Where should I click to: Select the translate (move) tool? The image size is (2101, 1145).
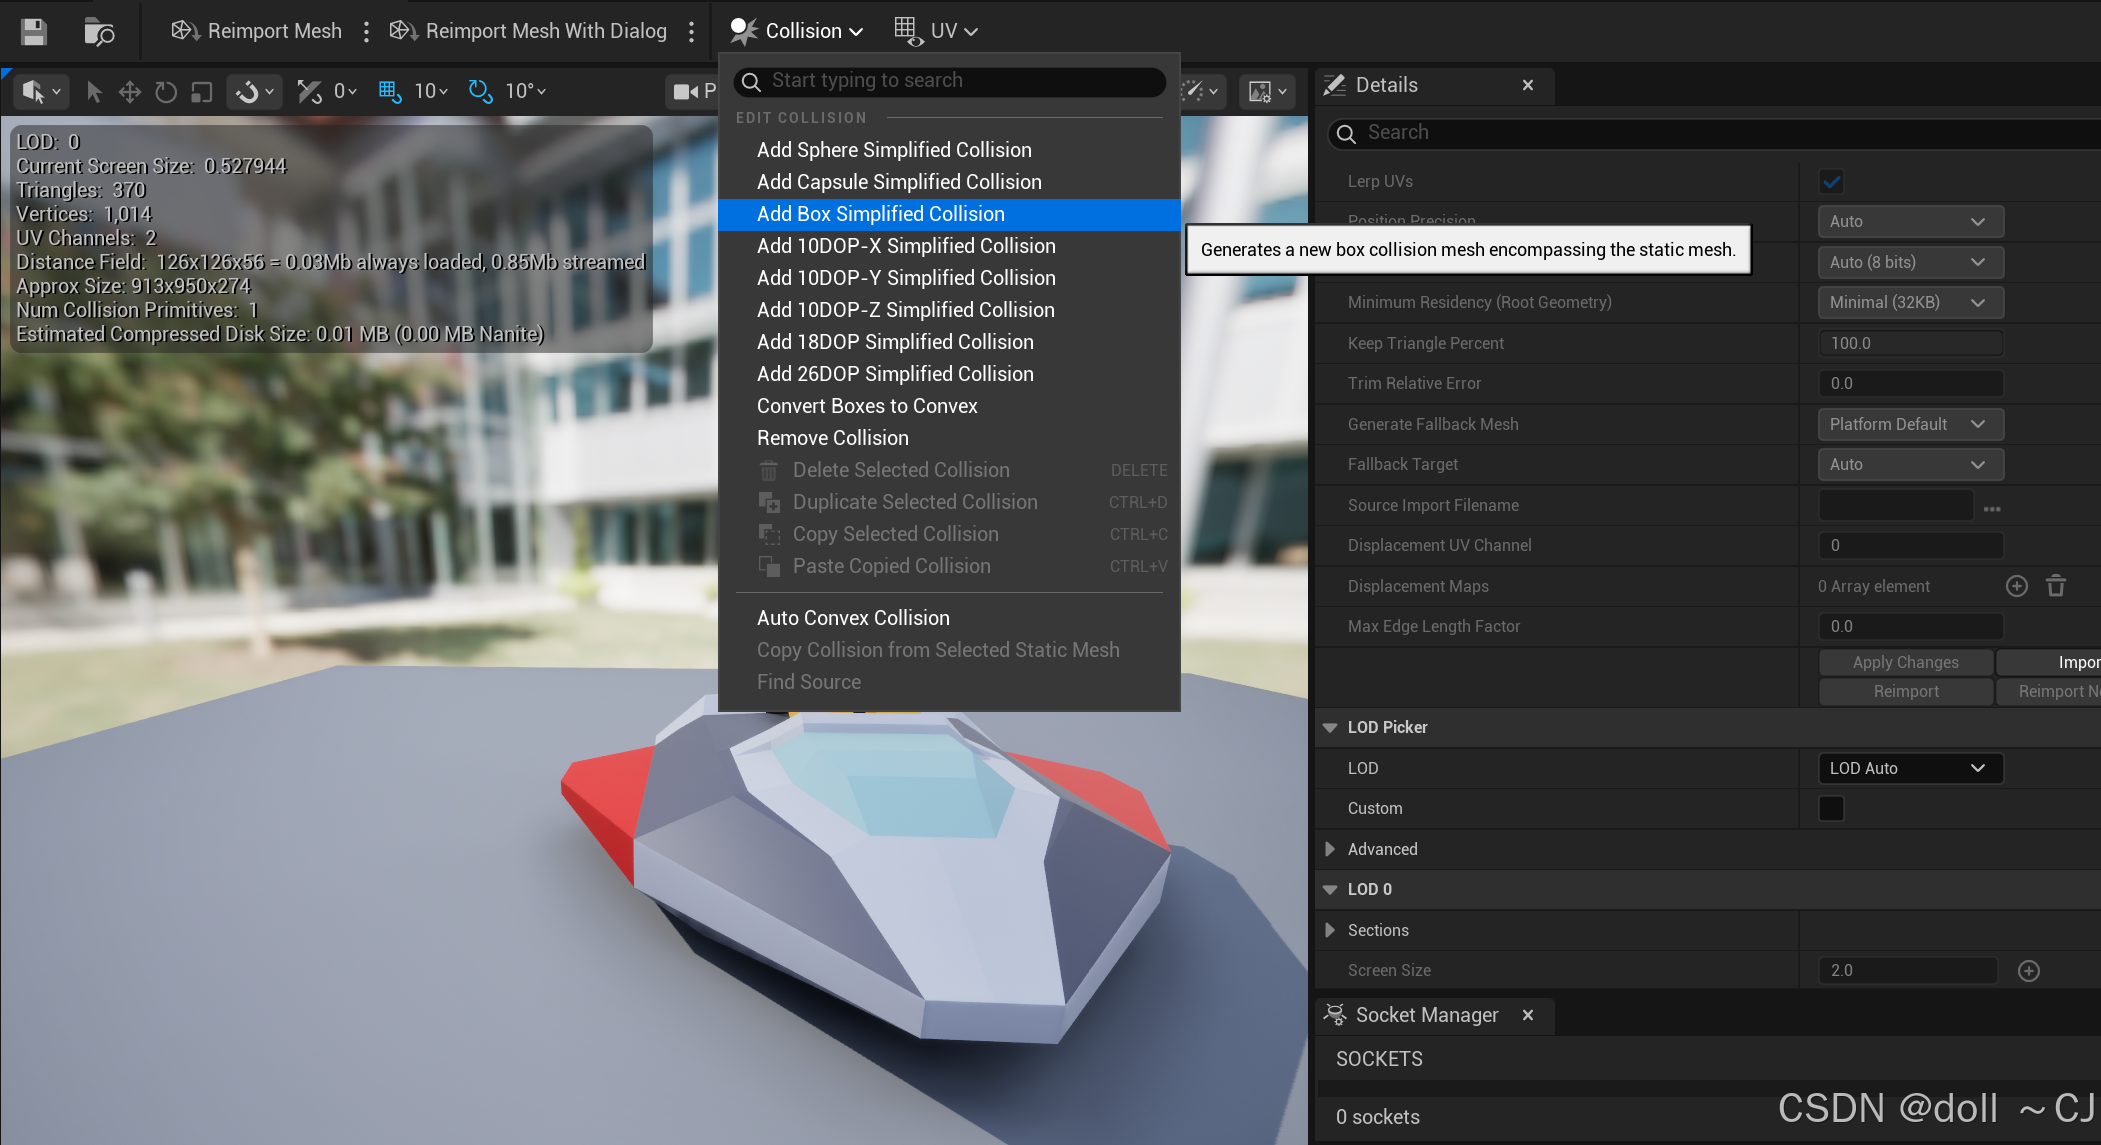[129, 92]
